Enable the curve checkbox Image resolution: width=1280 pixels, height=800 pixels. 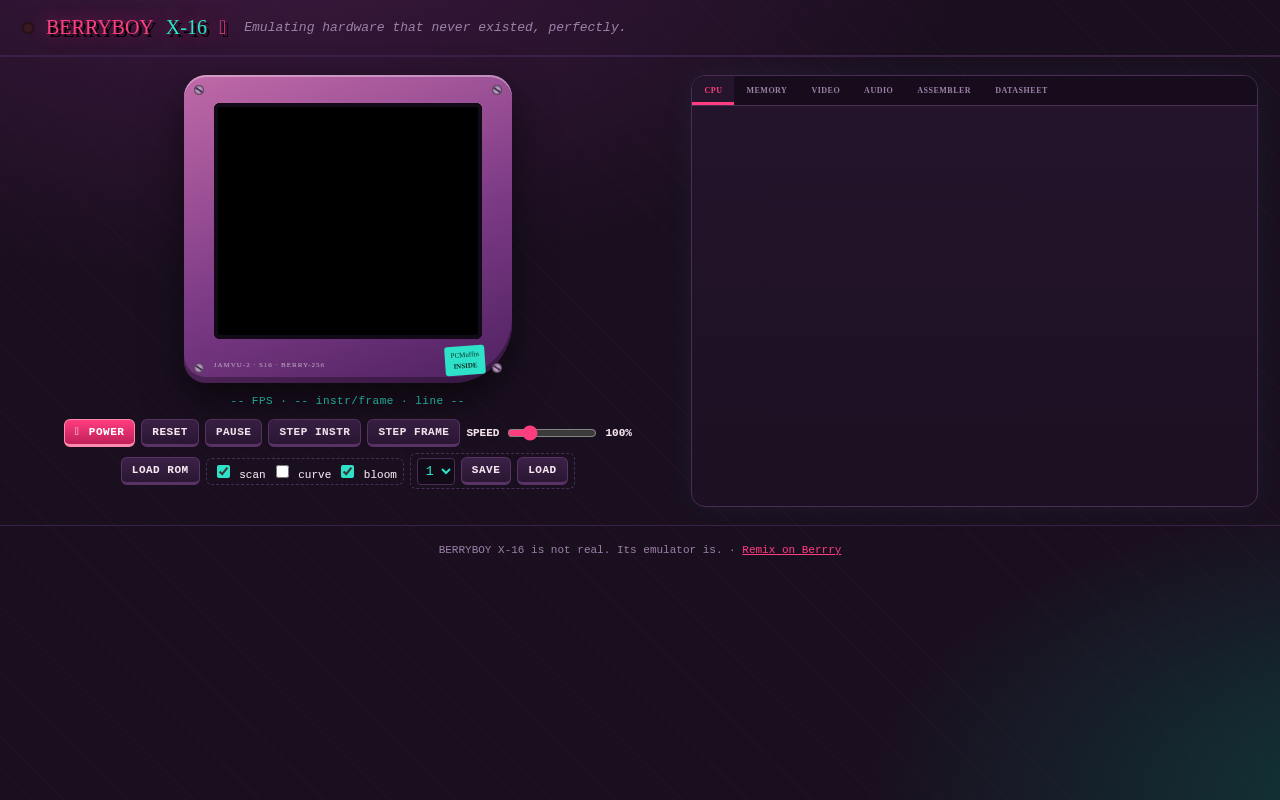282,471
